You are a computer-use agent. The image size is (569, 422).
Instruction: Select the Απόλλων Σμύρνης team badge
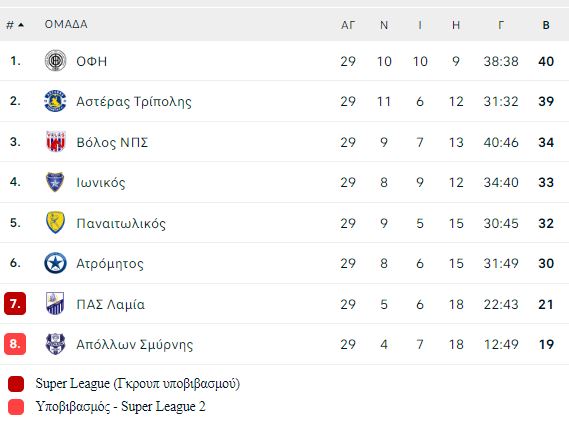tap(55, 344)
